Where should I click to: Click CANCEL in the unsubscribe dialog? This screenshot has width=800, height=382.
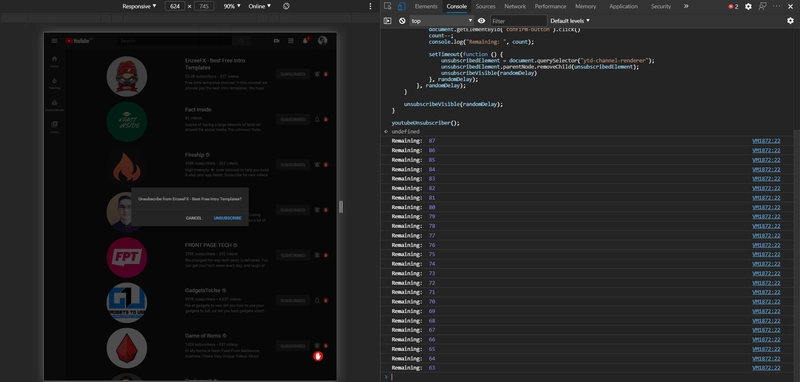click(194, 218)
